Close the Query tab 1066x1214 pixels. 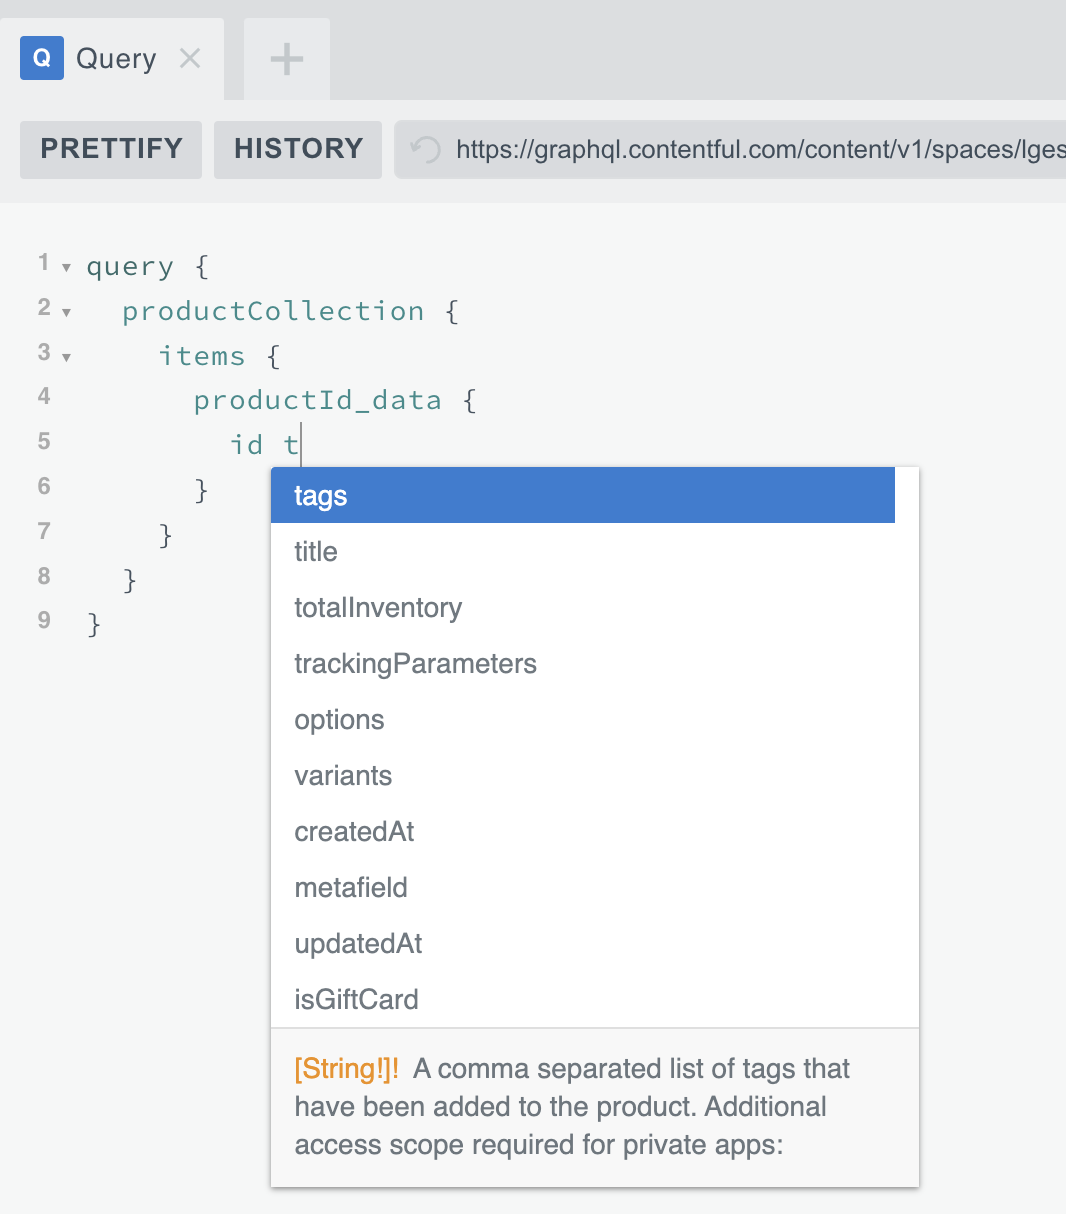(190, 59)
